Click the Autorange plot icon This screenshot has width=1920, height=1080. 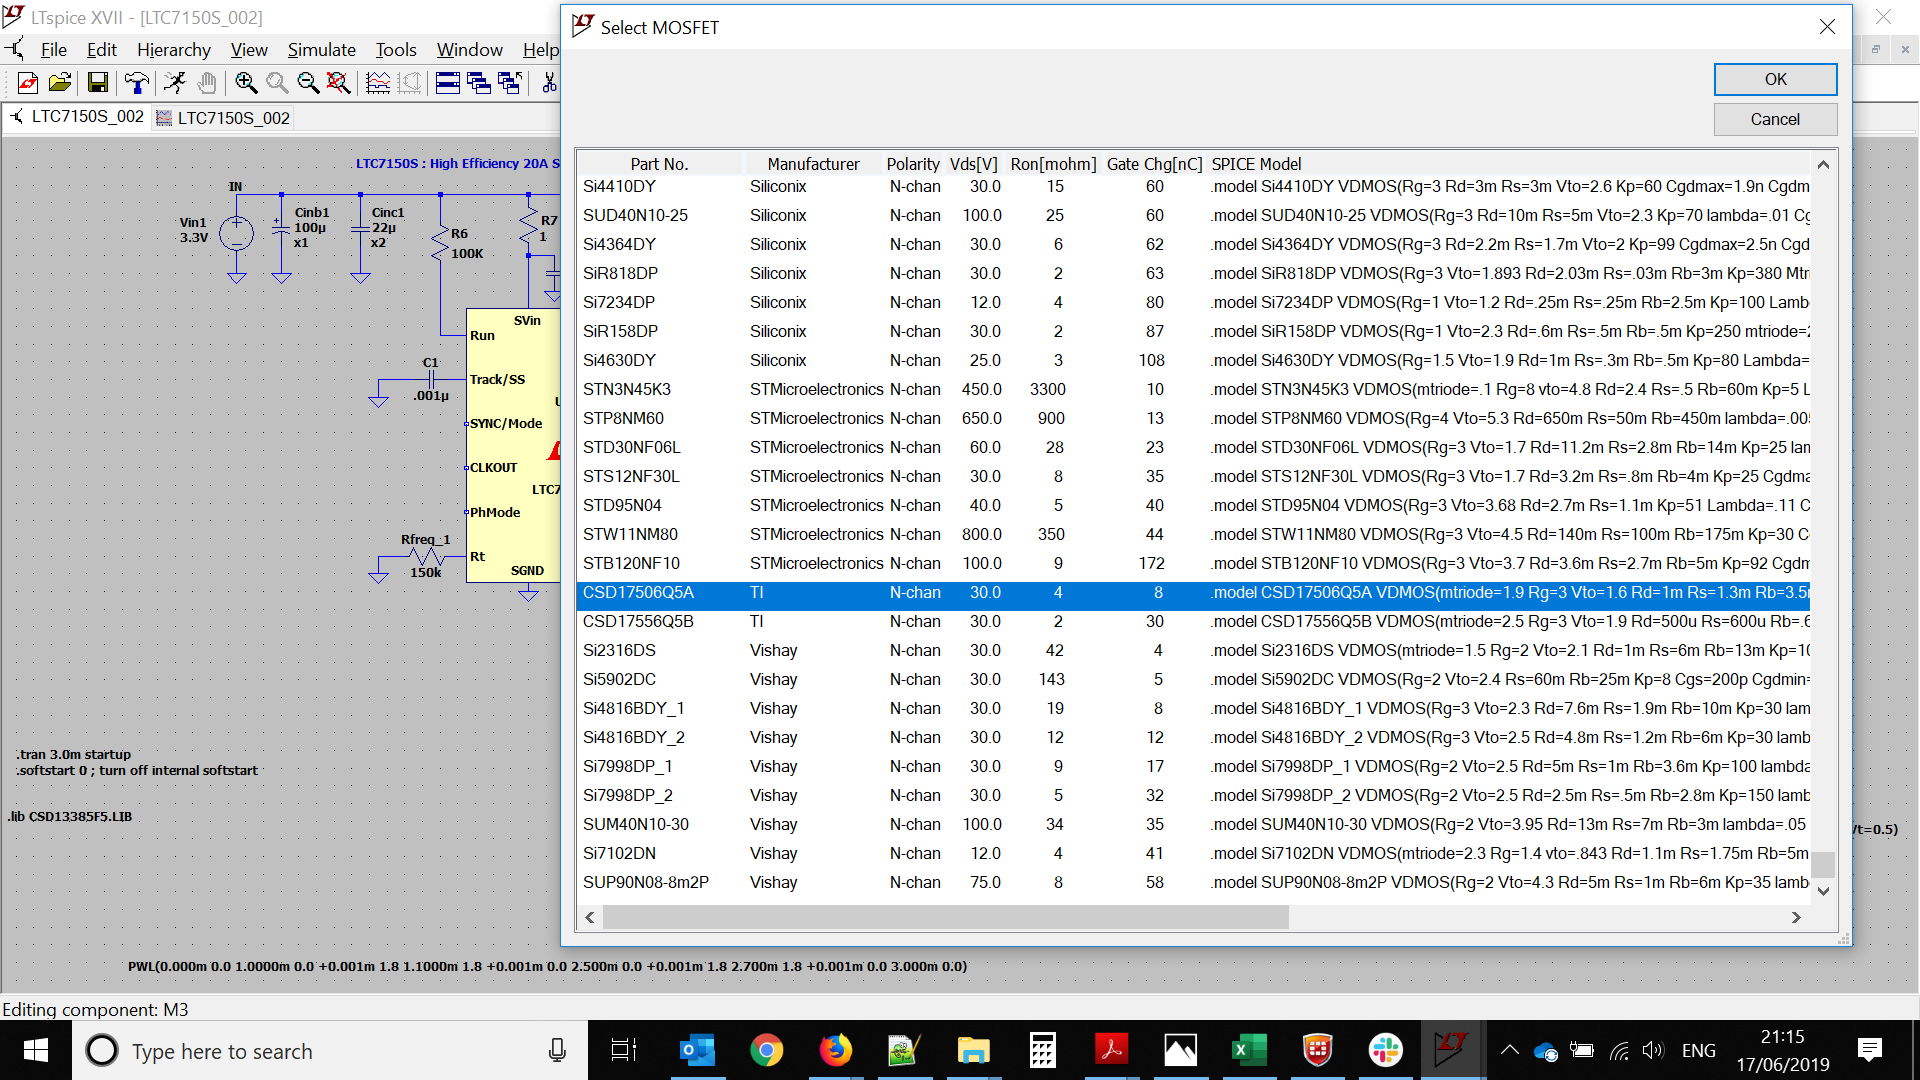(409, 83)
